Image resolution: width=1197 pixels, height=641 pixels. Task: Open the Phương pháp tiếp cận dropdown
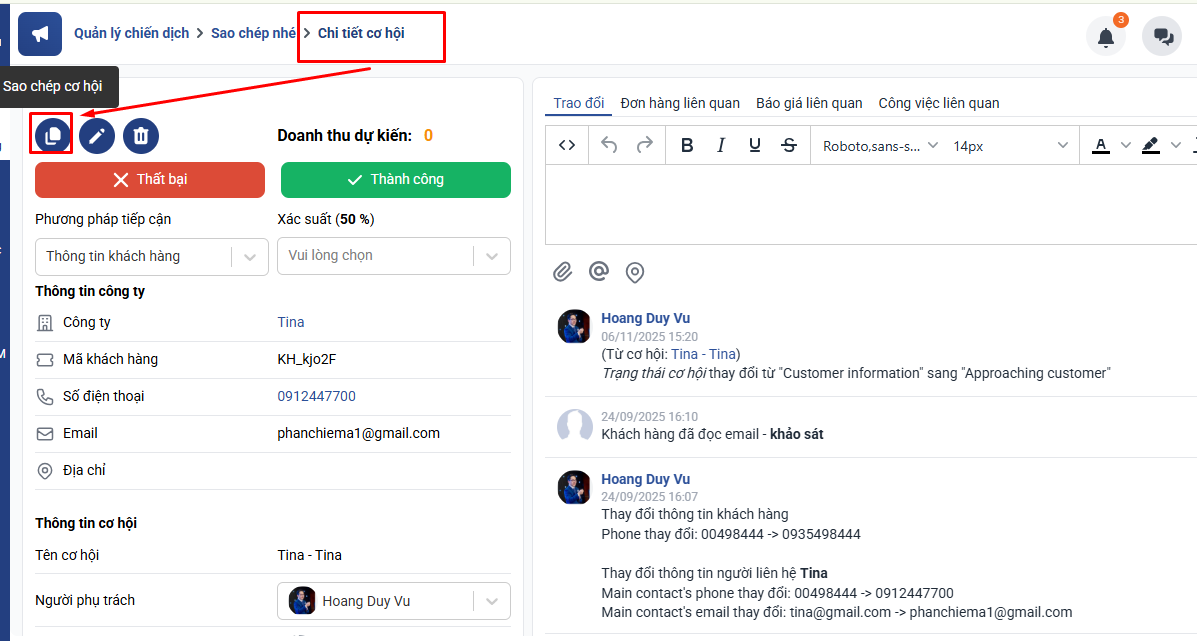click(151, 256)
